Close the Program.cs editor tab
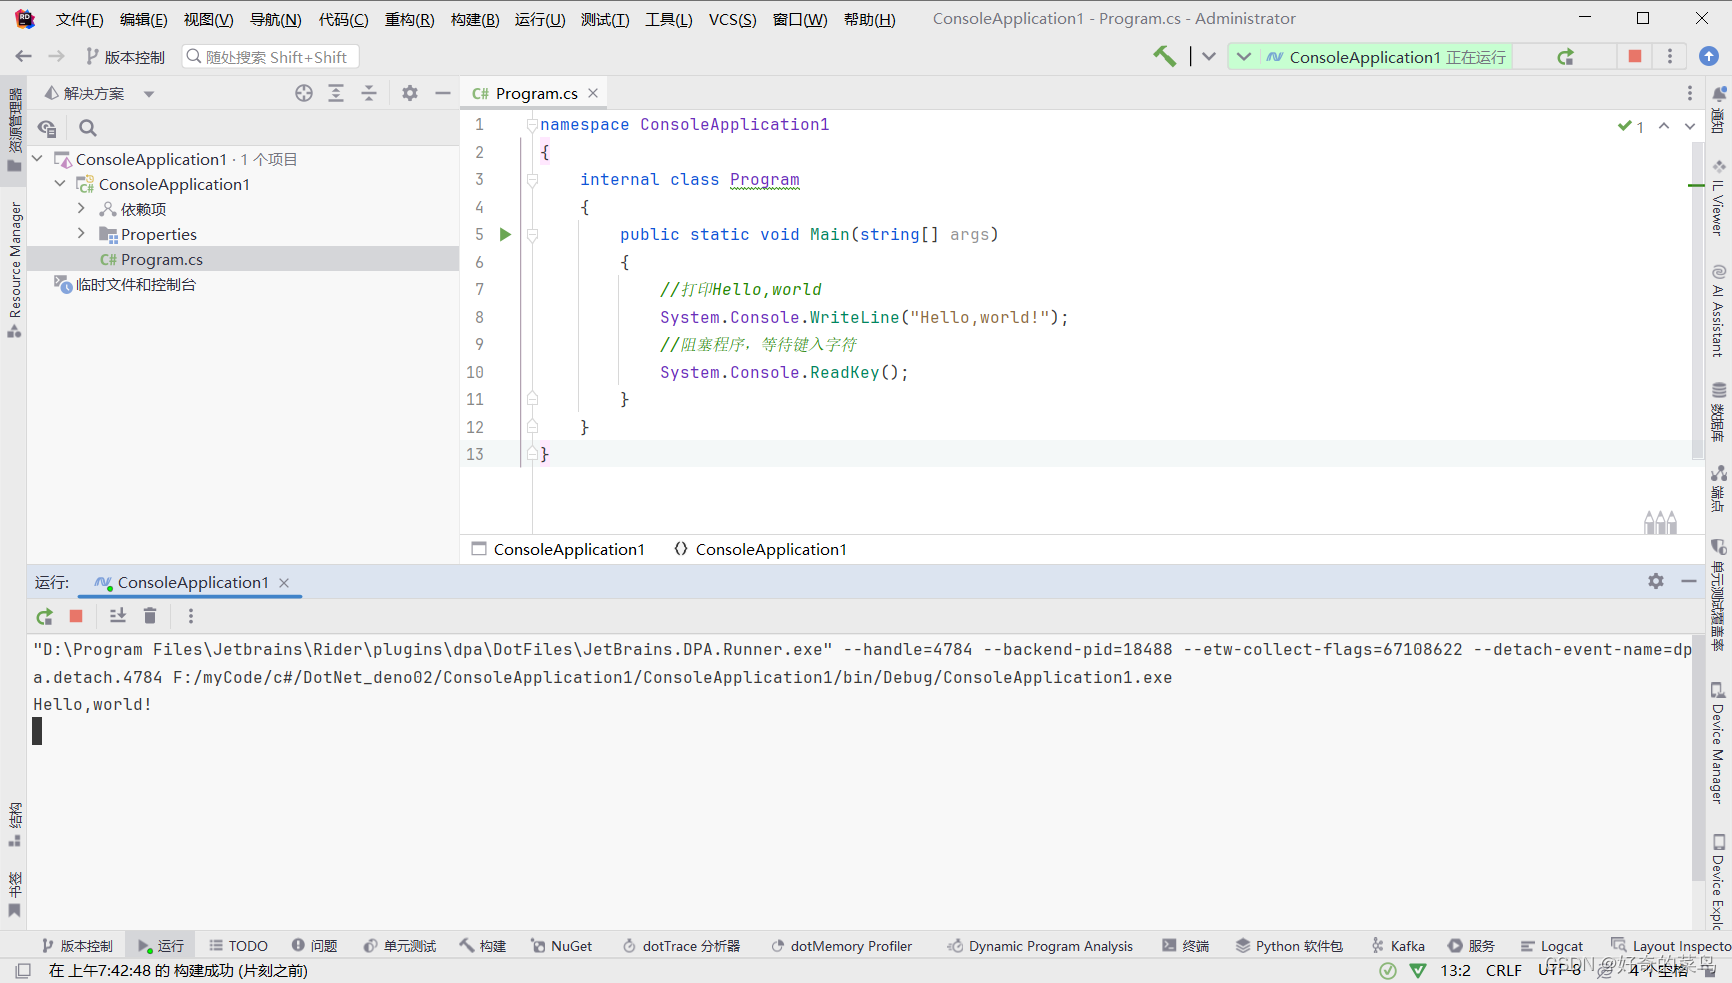 pos(593,93)
